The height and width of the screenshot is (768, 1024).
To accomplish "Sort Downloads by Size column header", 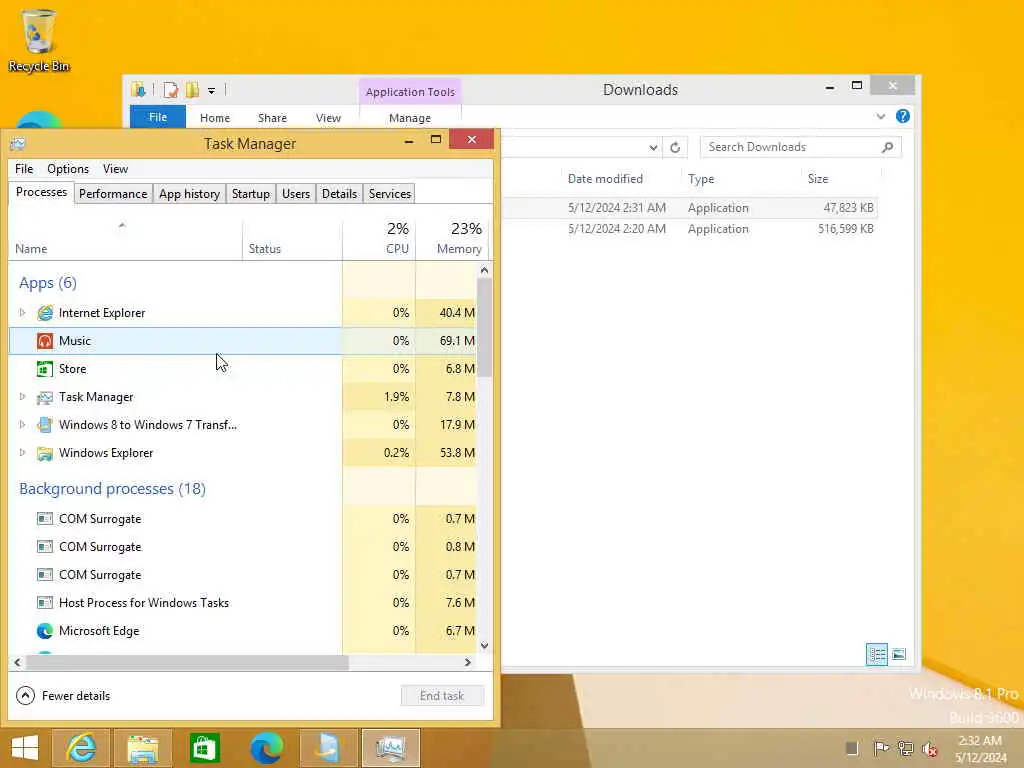I will pyautogui.click(x=840, y=179).
